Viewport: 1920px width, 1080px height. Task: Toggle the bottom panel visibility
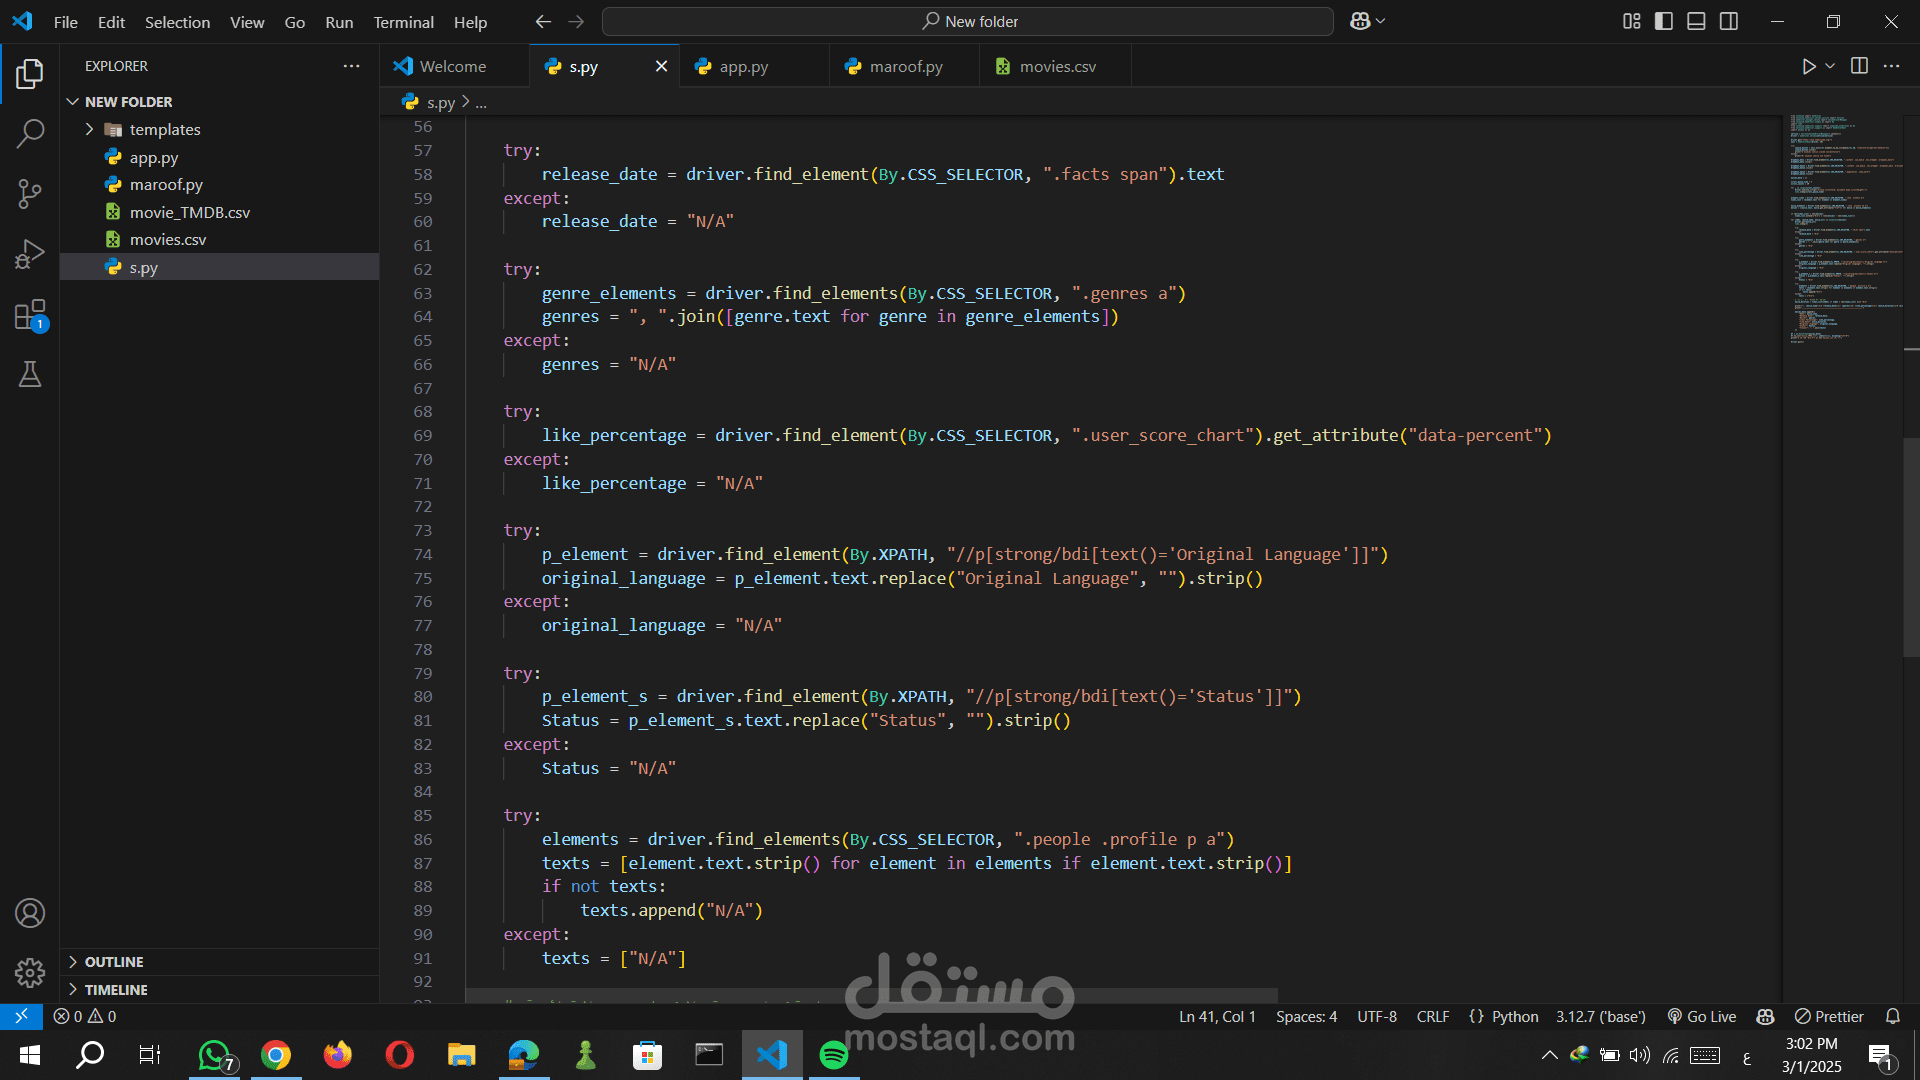(1696, 21)
